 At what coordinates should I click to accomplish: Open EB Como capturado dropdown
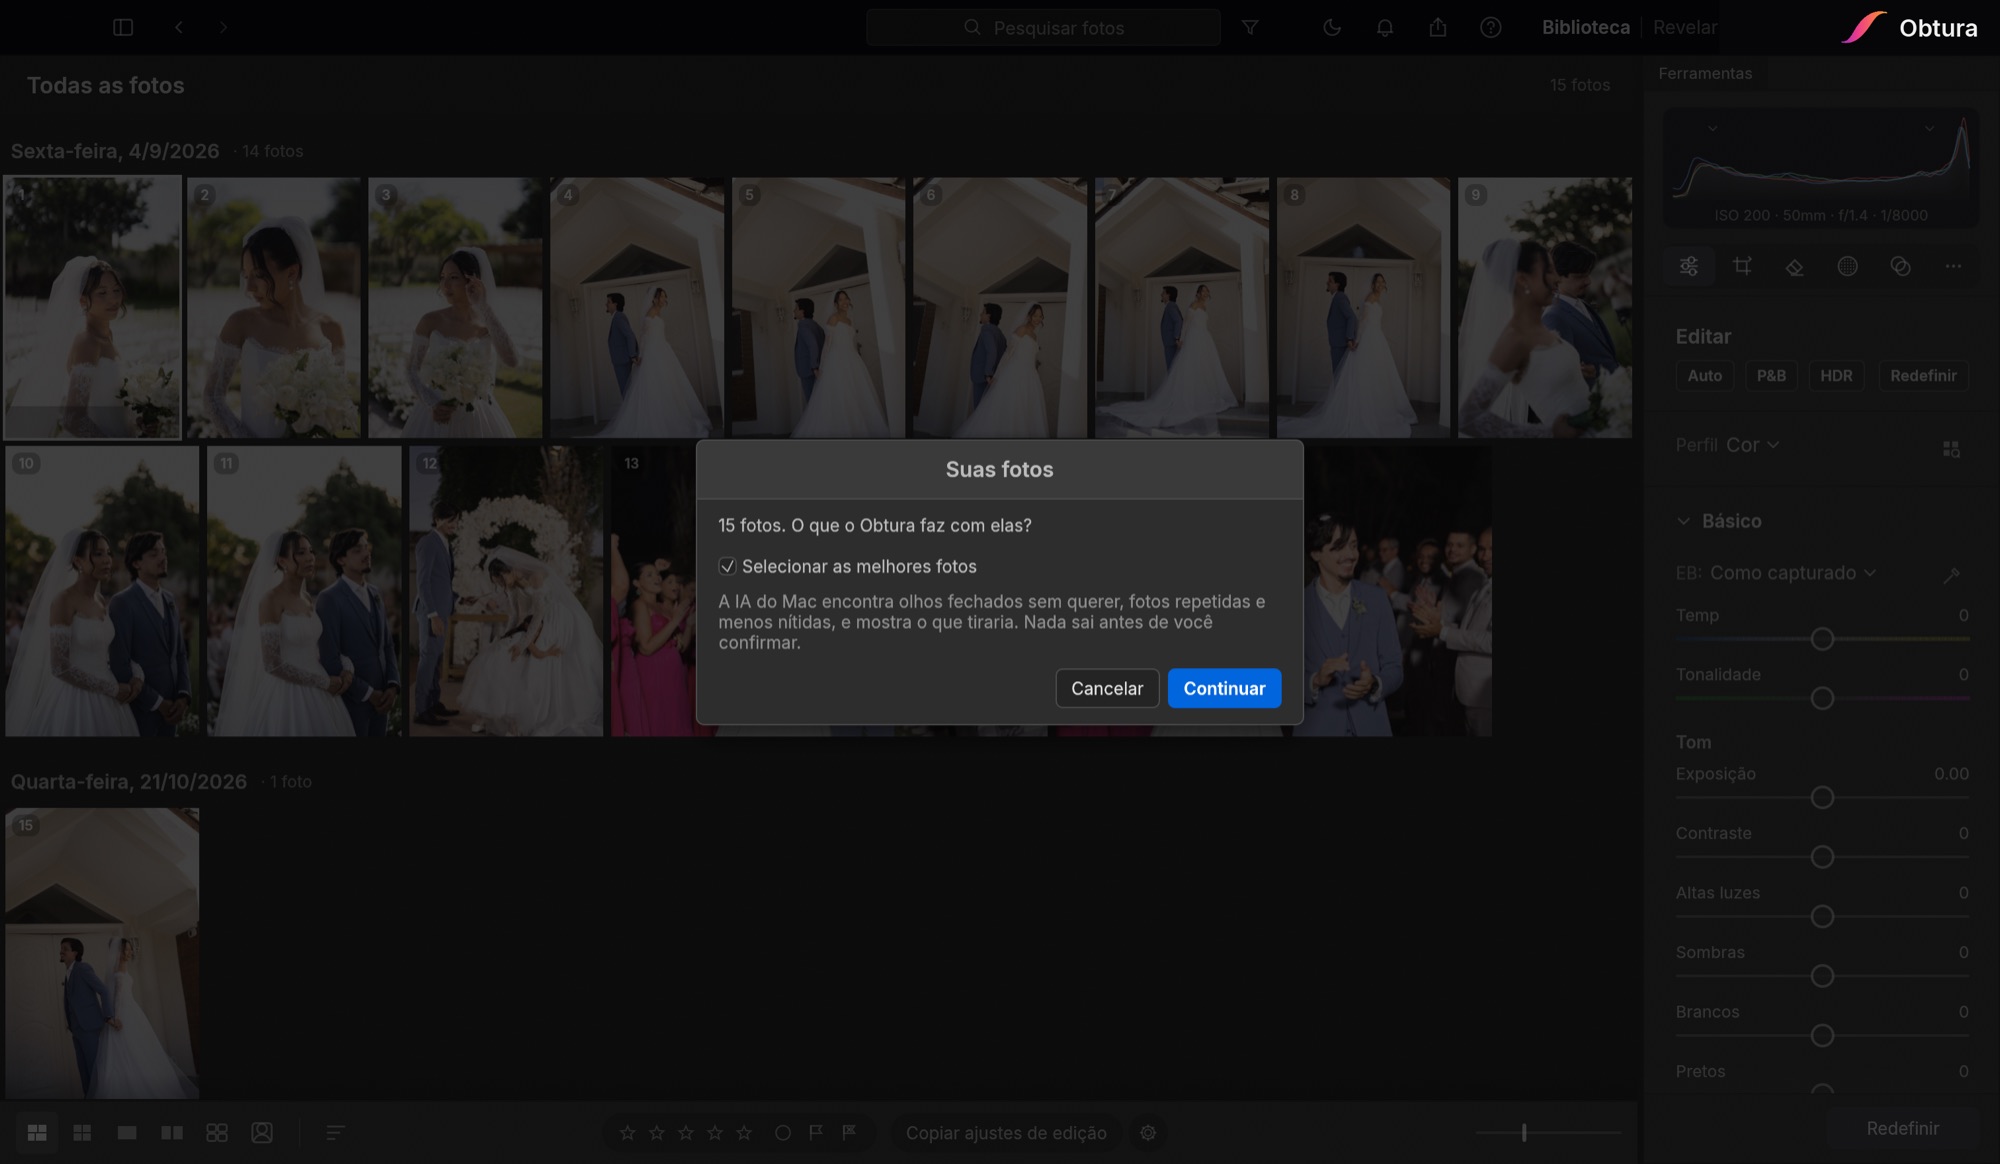pyautogui.click(x=1792, y=573)
